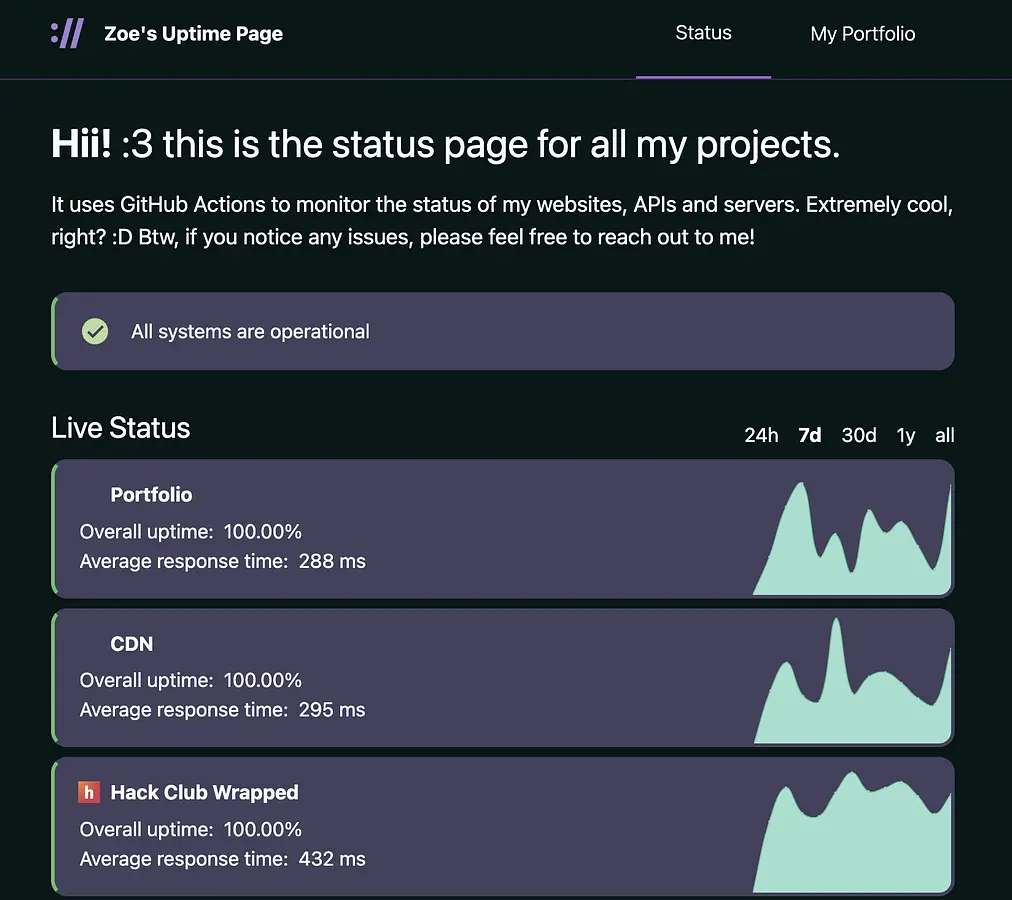
Task: Open the CDN status card details
Action: point(400,677)
